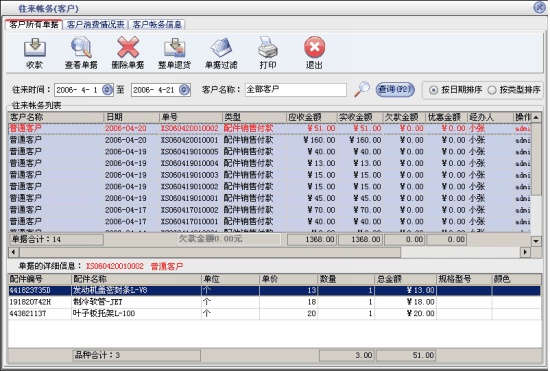
Task: Click the 删除单据 red X icon
Action: pos(128,48)
